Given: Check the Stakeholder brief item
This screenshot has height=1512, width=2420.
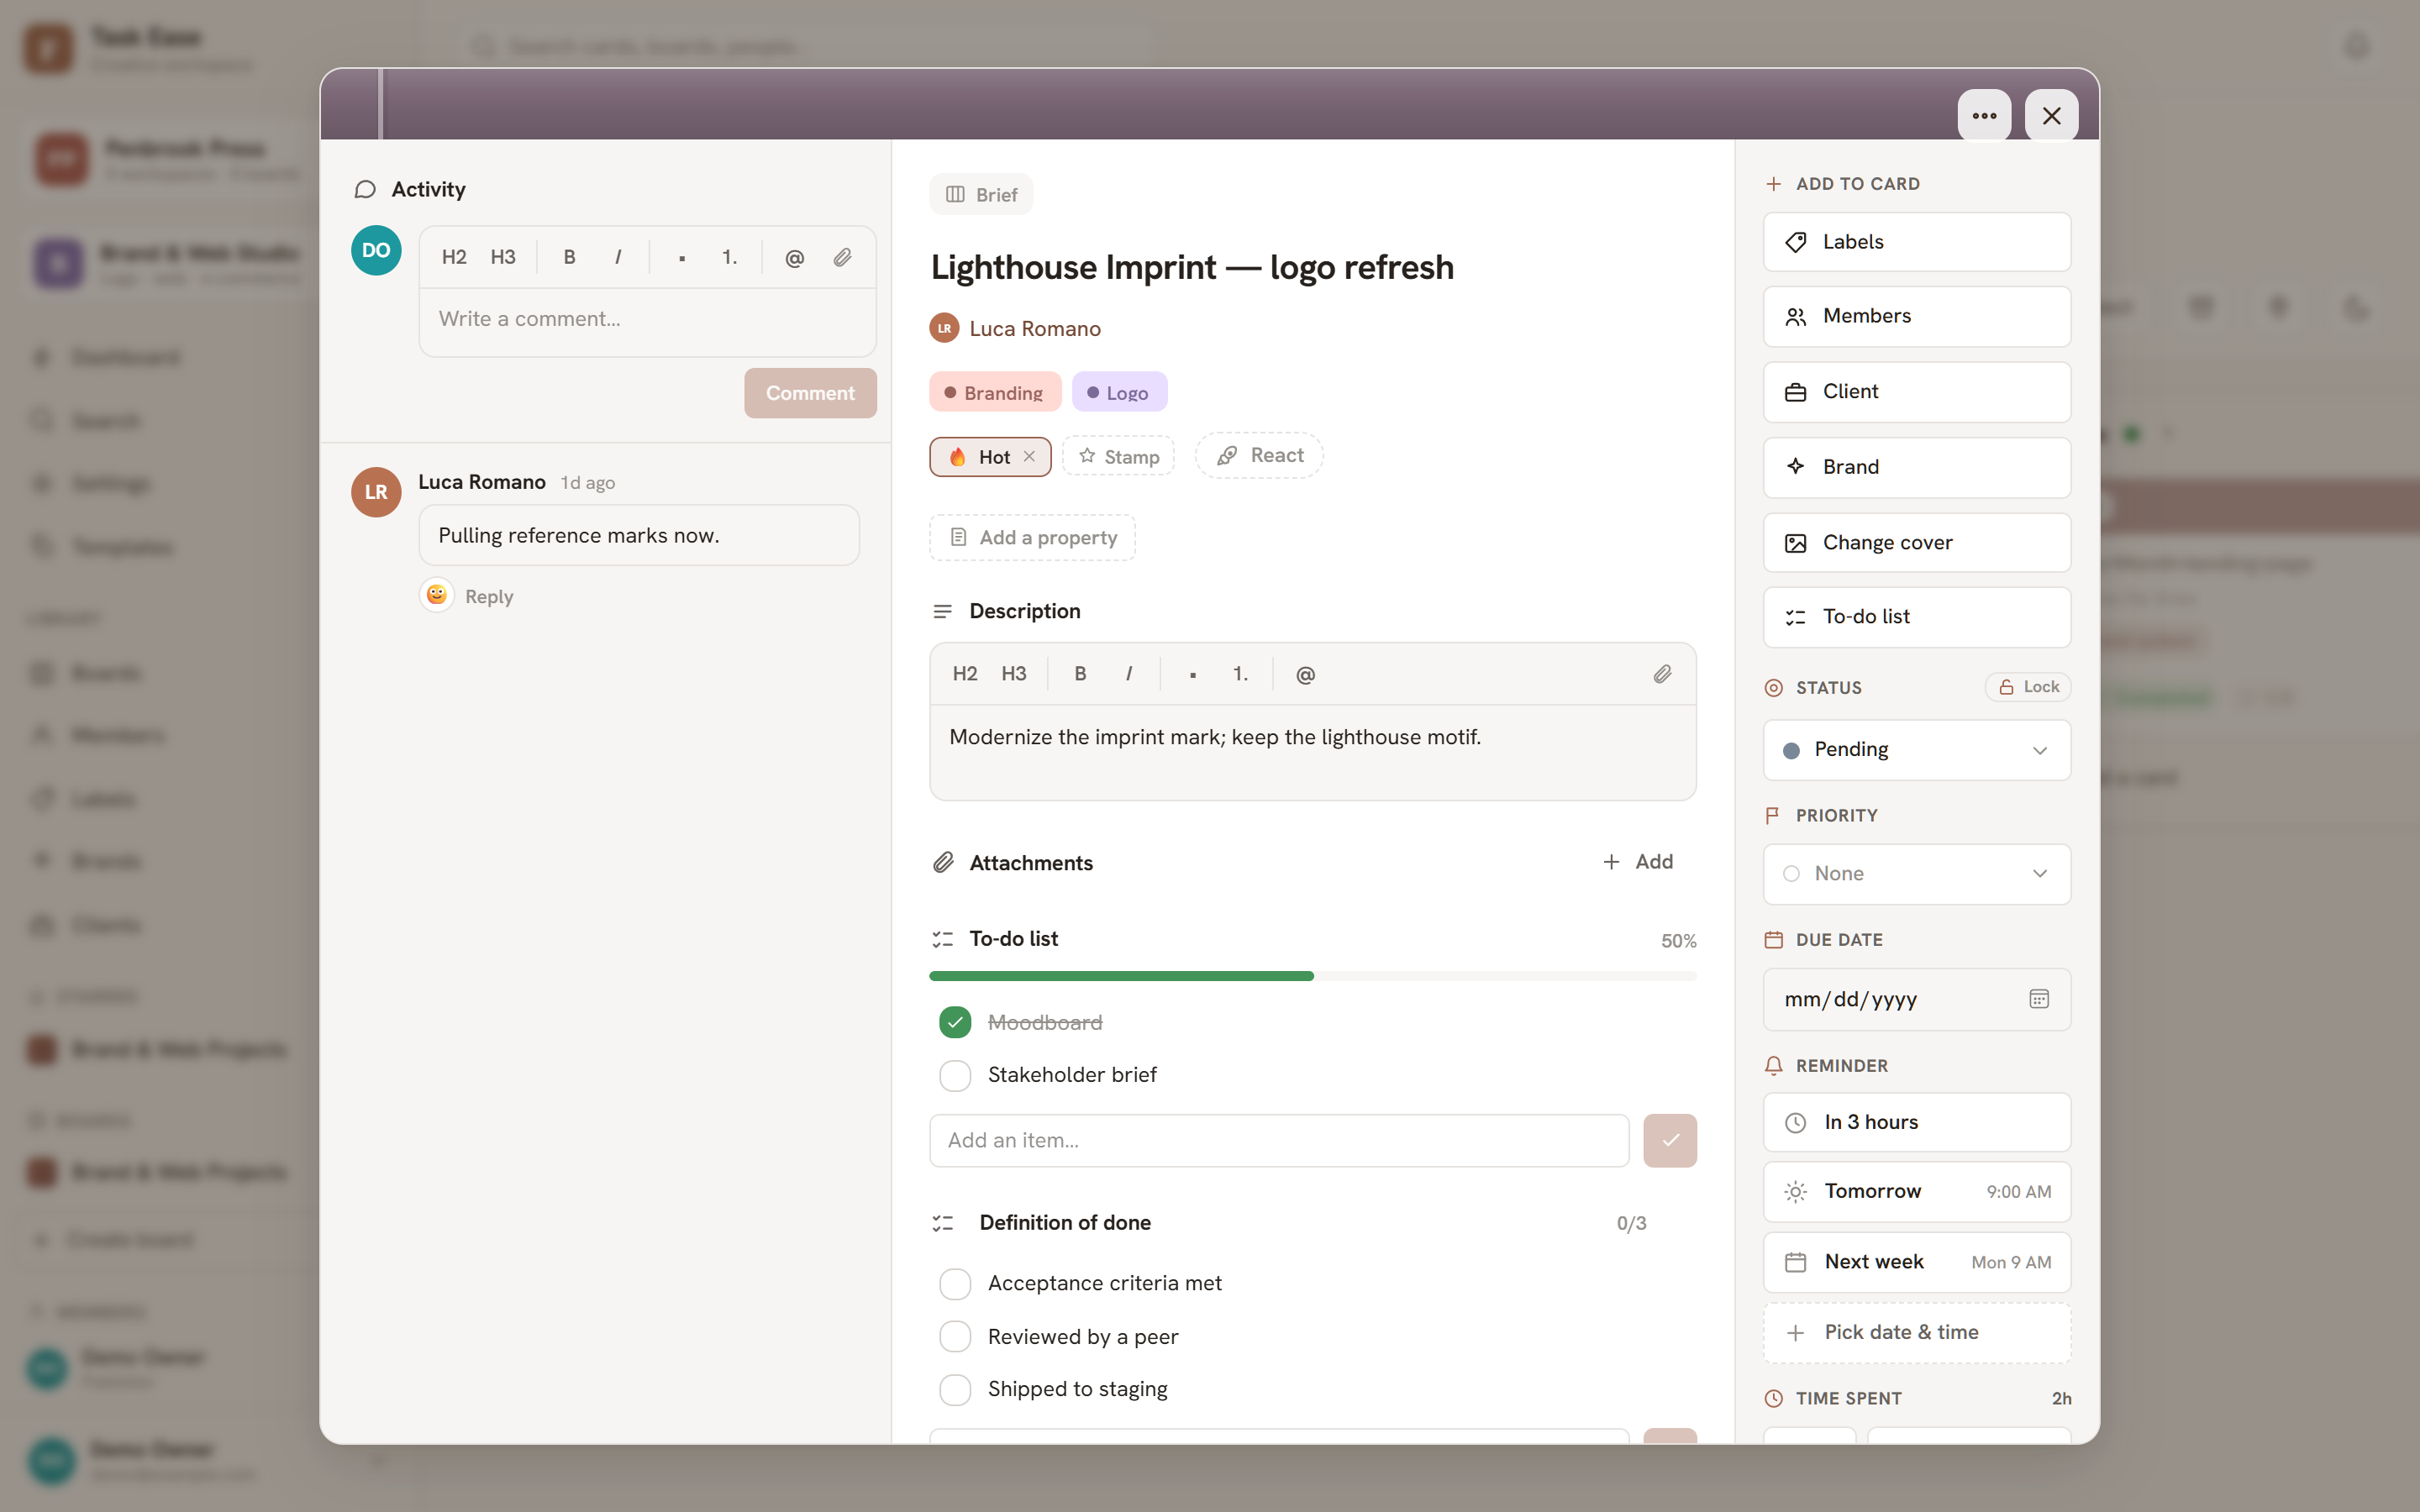Looking at the screenshot, I should click(x=955, y=1075).
